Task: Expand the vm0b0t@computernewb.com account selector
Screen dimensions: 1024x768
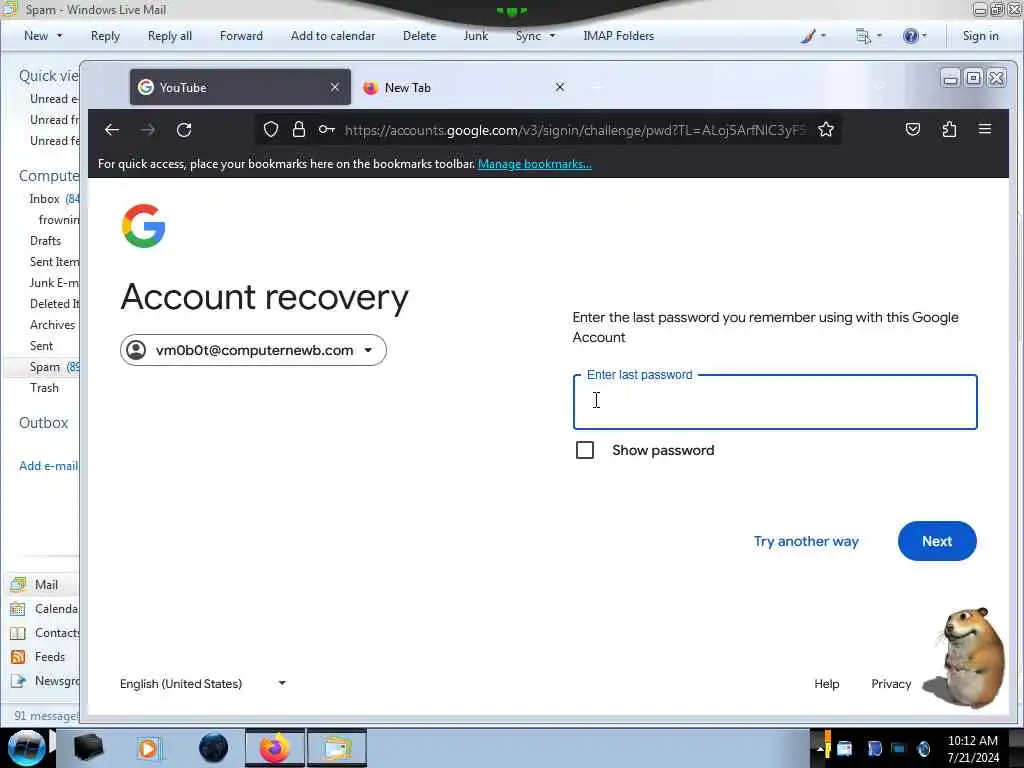Action: coord(253,350)
